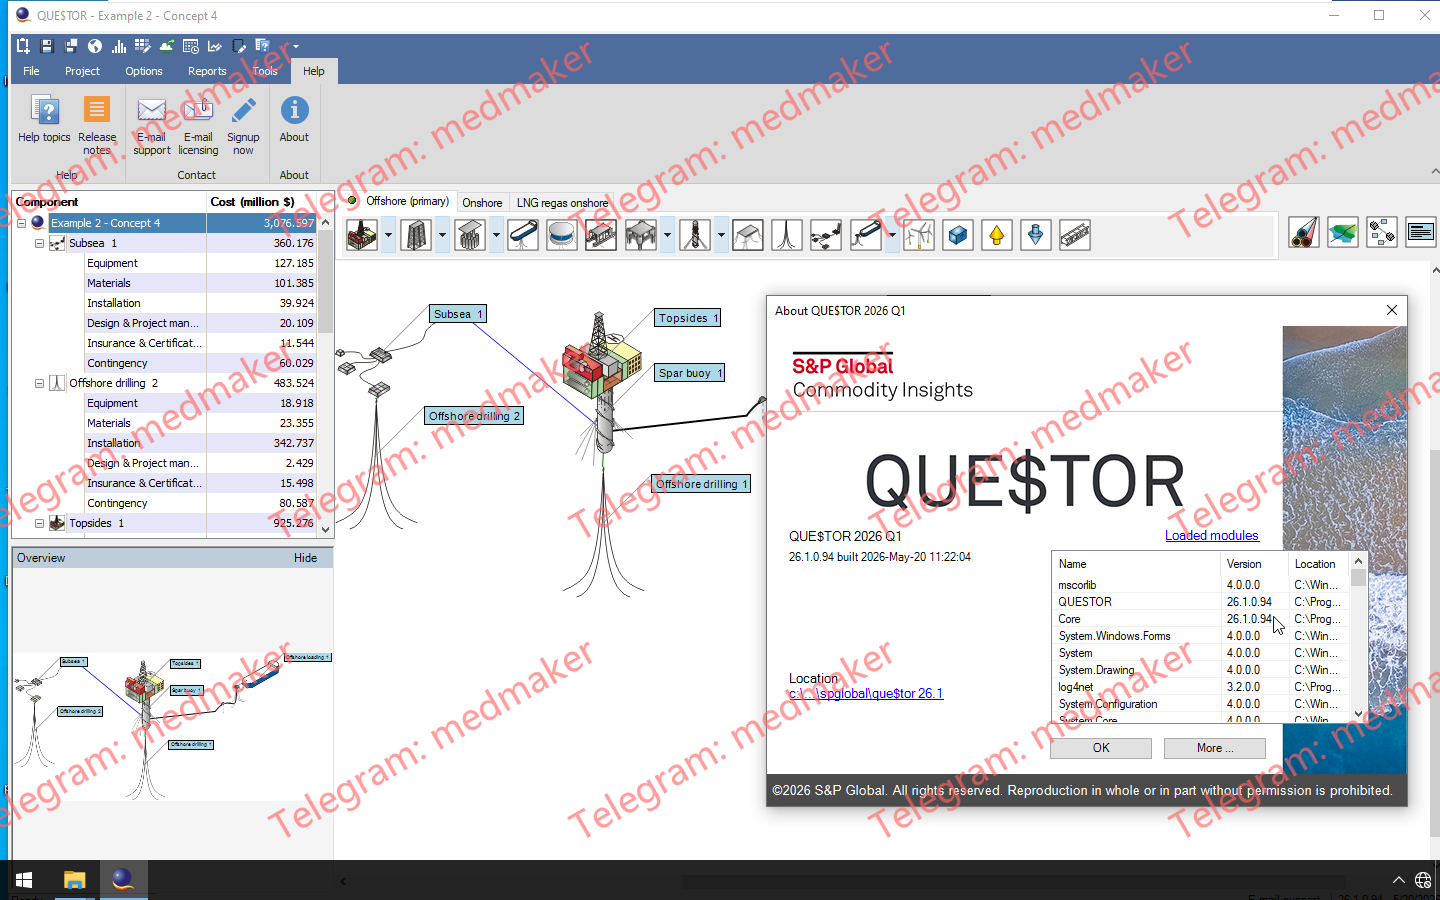Open the Help topics icon
The width and height of the screenshot is (1440, 900).
pyautogui.click(x=44, y=110)
